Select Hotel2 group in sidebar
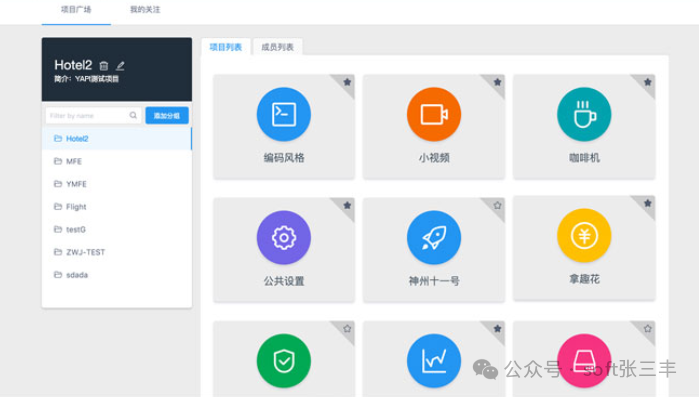This screenshot has width=699, height=397. (117, 139)
